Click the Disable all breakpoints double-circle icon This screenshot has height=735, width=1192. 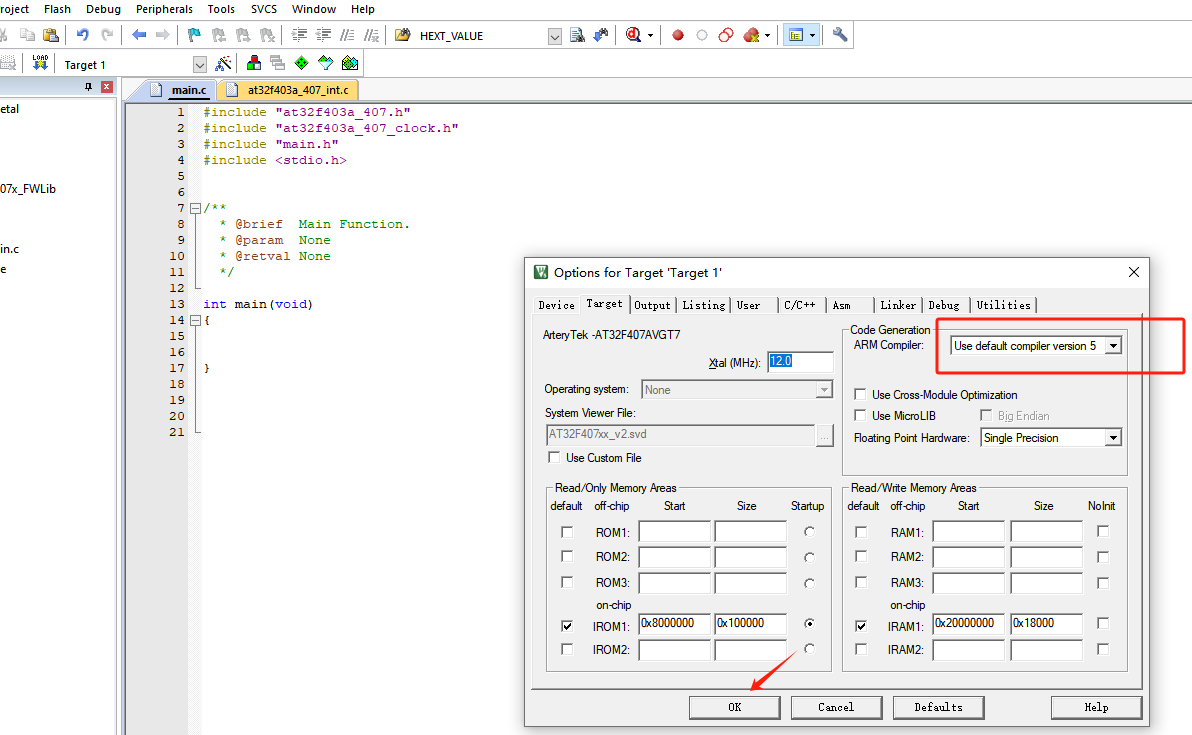tap(726, 35)
